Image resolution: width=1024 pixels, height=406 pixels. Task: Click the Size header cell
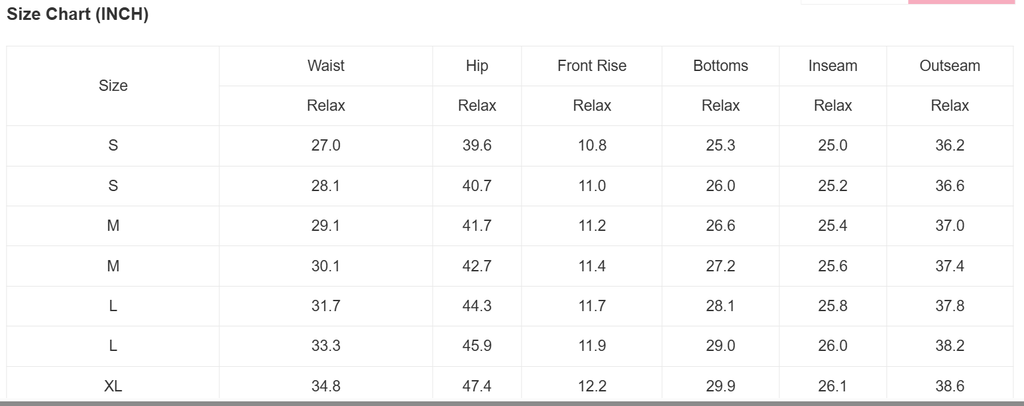pos(113,86)
